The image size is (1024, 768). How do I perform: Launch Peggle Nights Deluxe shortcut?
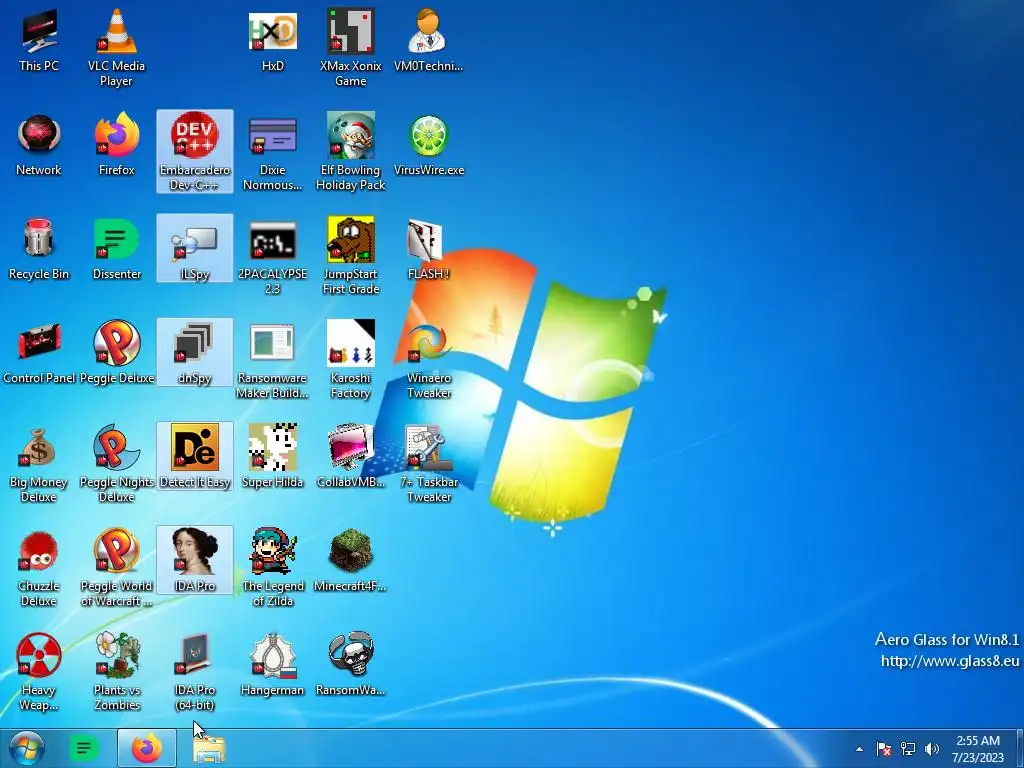point(116,464)
